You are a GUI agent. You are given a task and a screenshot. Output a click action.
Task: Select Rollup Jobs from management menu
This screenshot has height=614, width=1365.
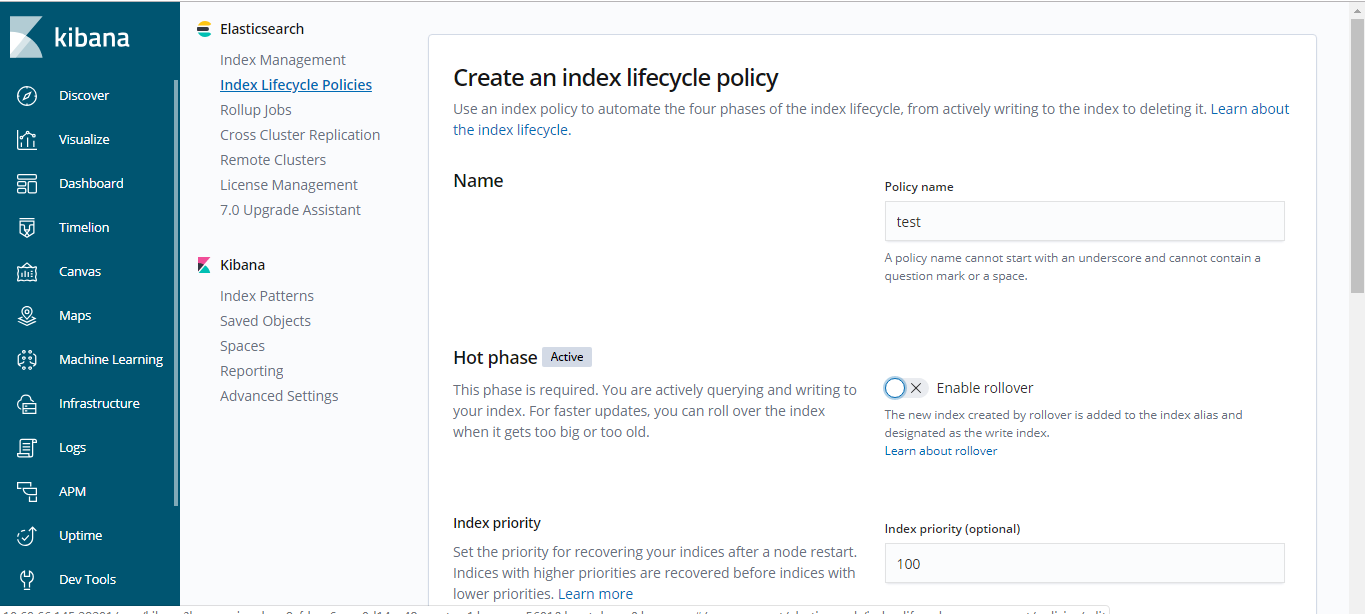[x=255, y=110]
